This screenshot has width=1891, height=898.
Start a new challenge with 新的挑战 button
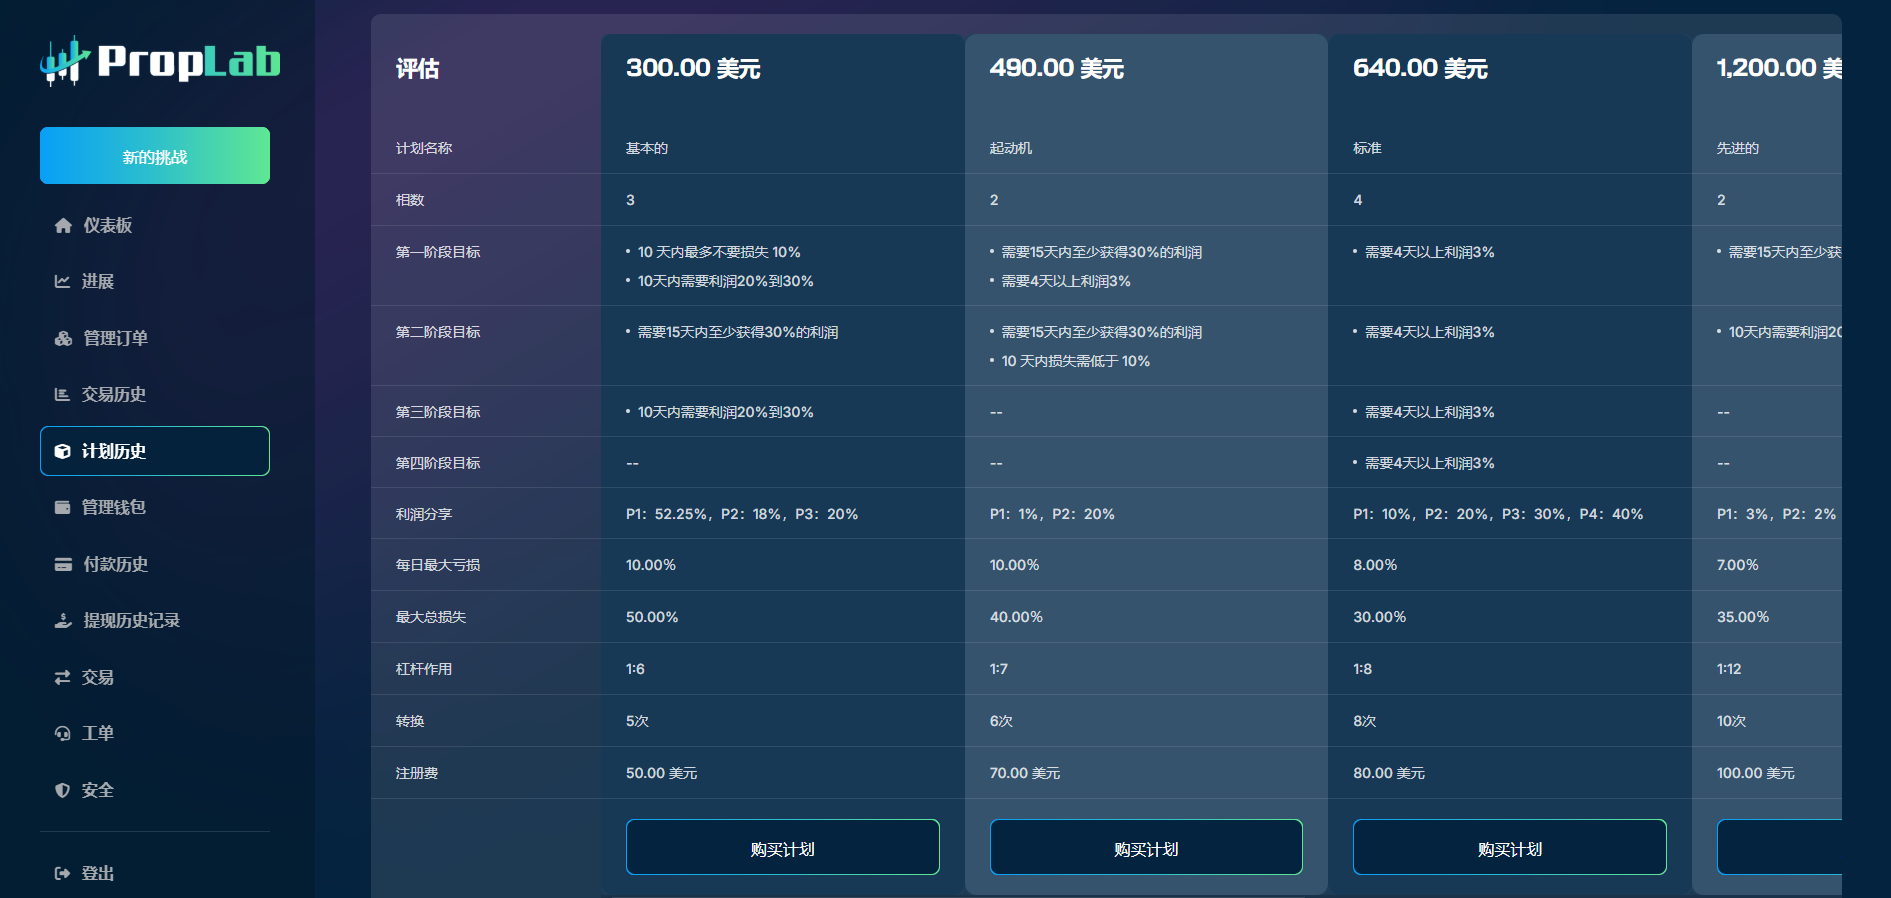[155, 156]
